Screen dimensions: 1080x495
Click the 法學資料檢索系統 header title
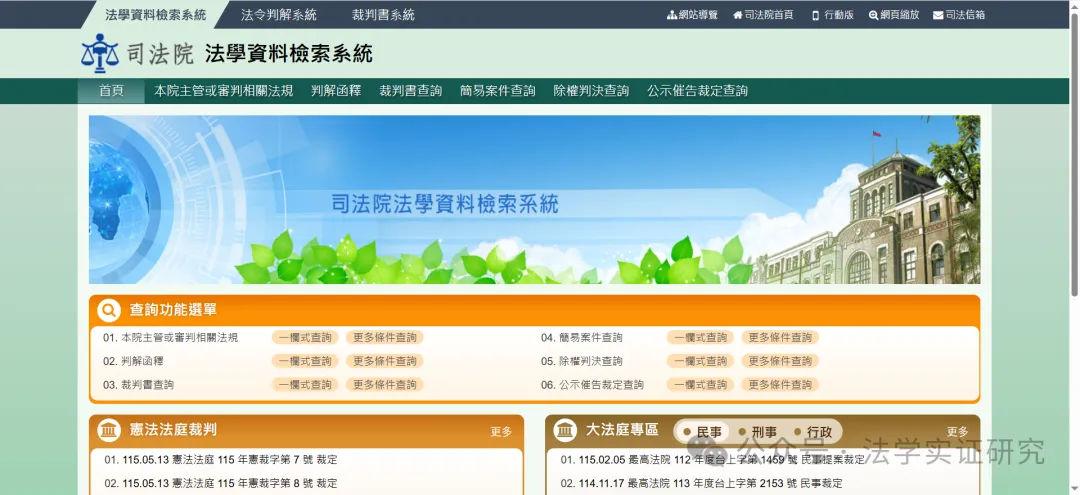pyautogui.click(x=289, y=53)
